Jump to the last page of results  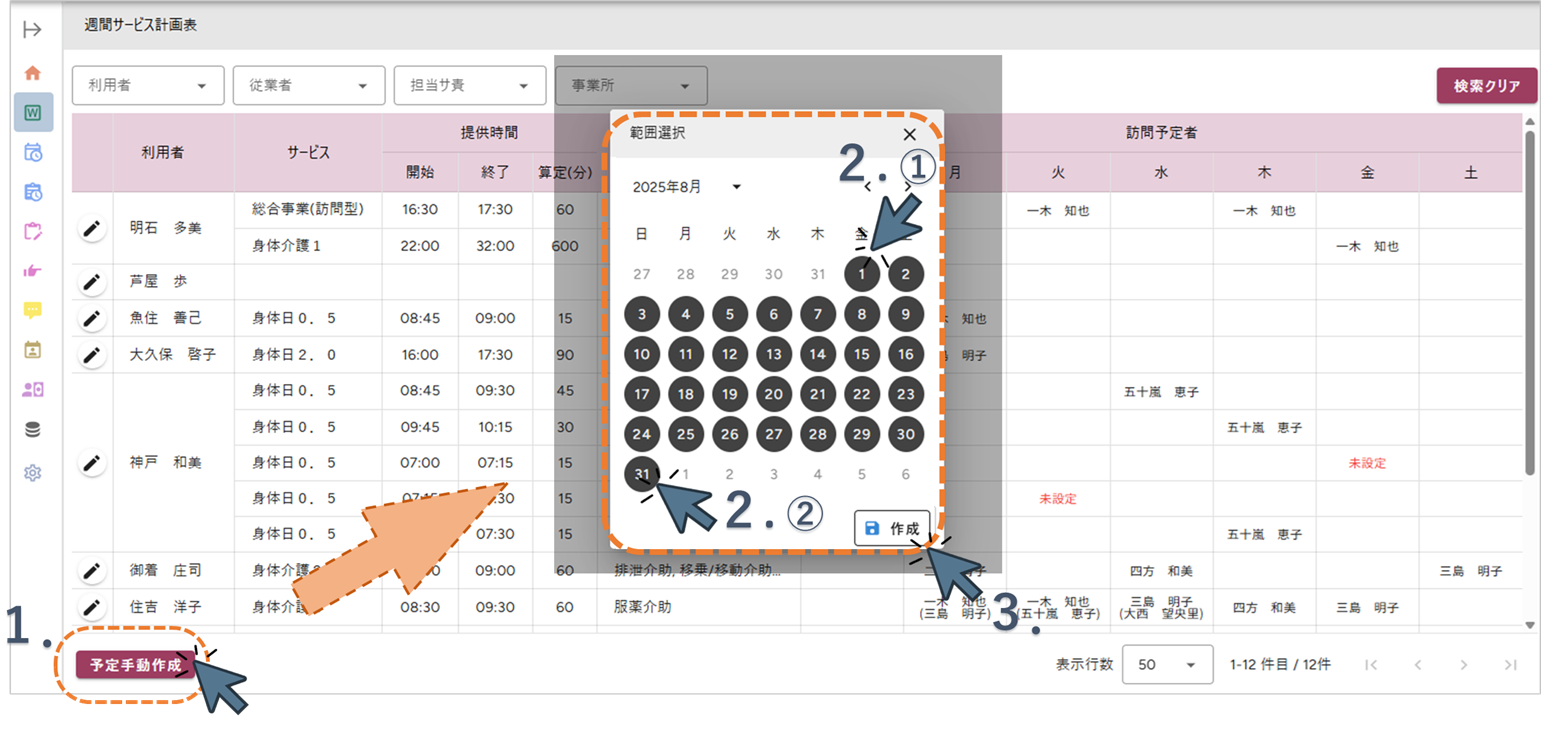coord(1510,665)
